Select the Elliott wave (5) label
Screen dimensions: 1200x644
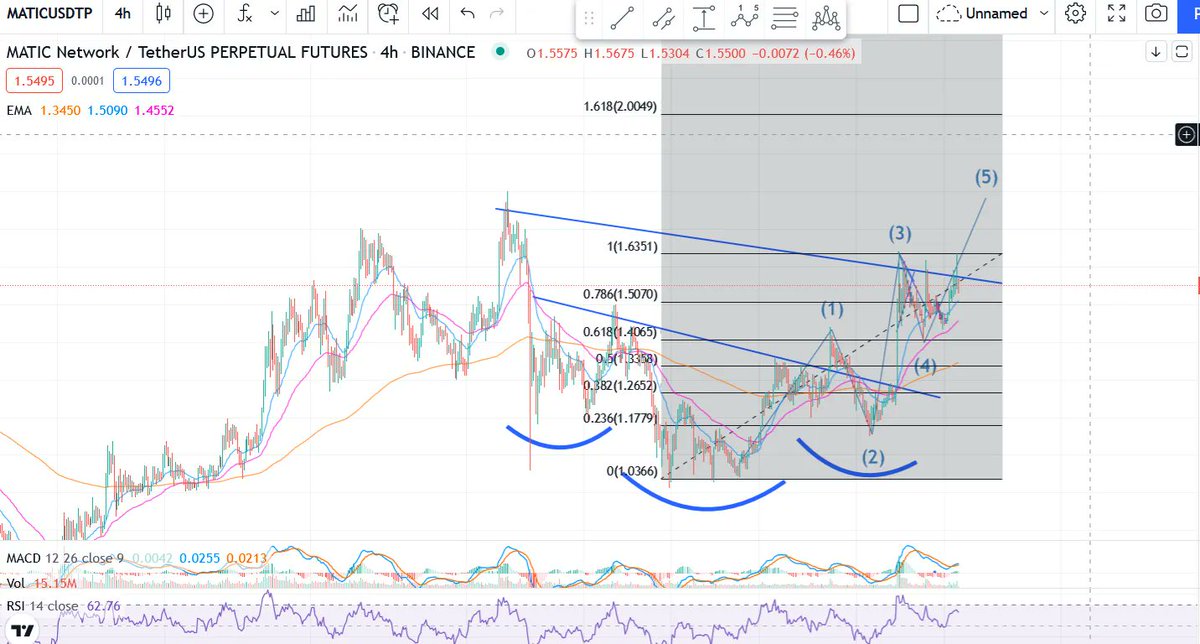point(986,177)
